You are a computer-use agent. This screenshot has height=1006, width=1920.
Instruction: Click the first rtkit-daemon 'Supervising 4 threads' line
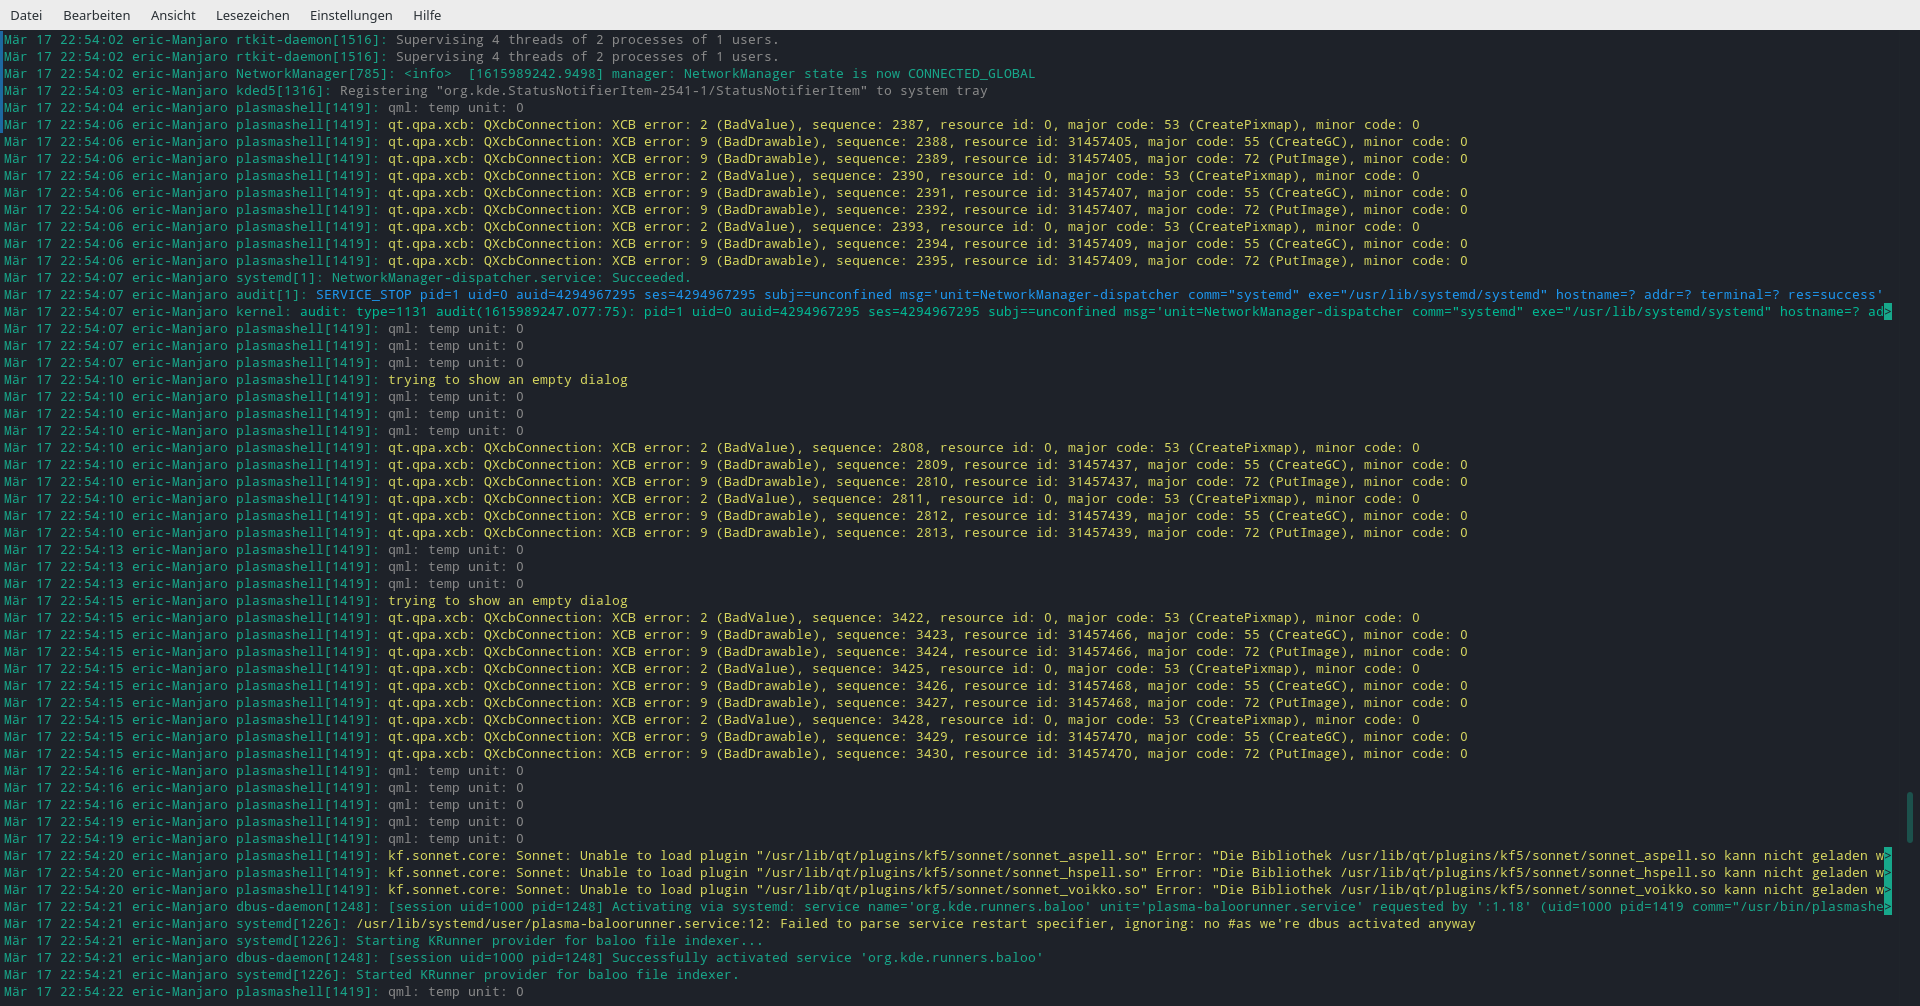click(x=391, y=40)
